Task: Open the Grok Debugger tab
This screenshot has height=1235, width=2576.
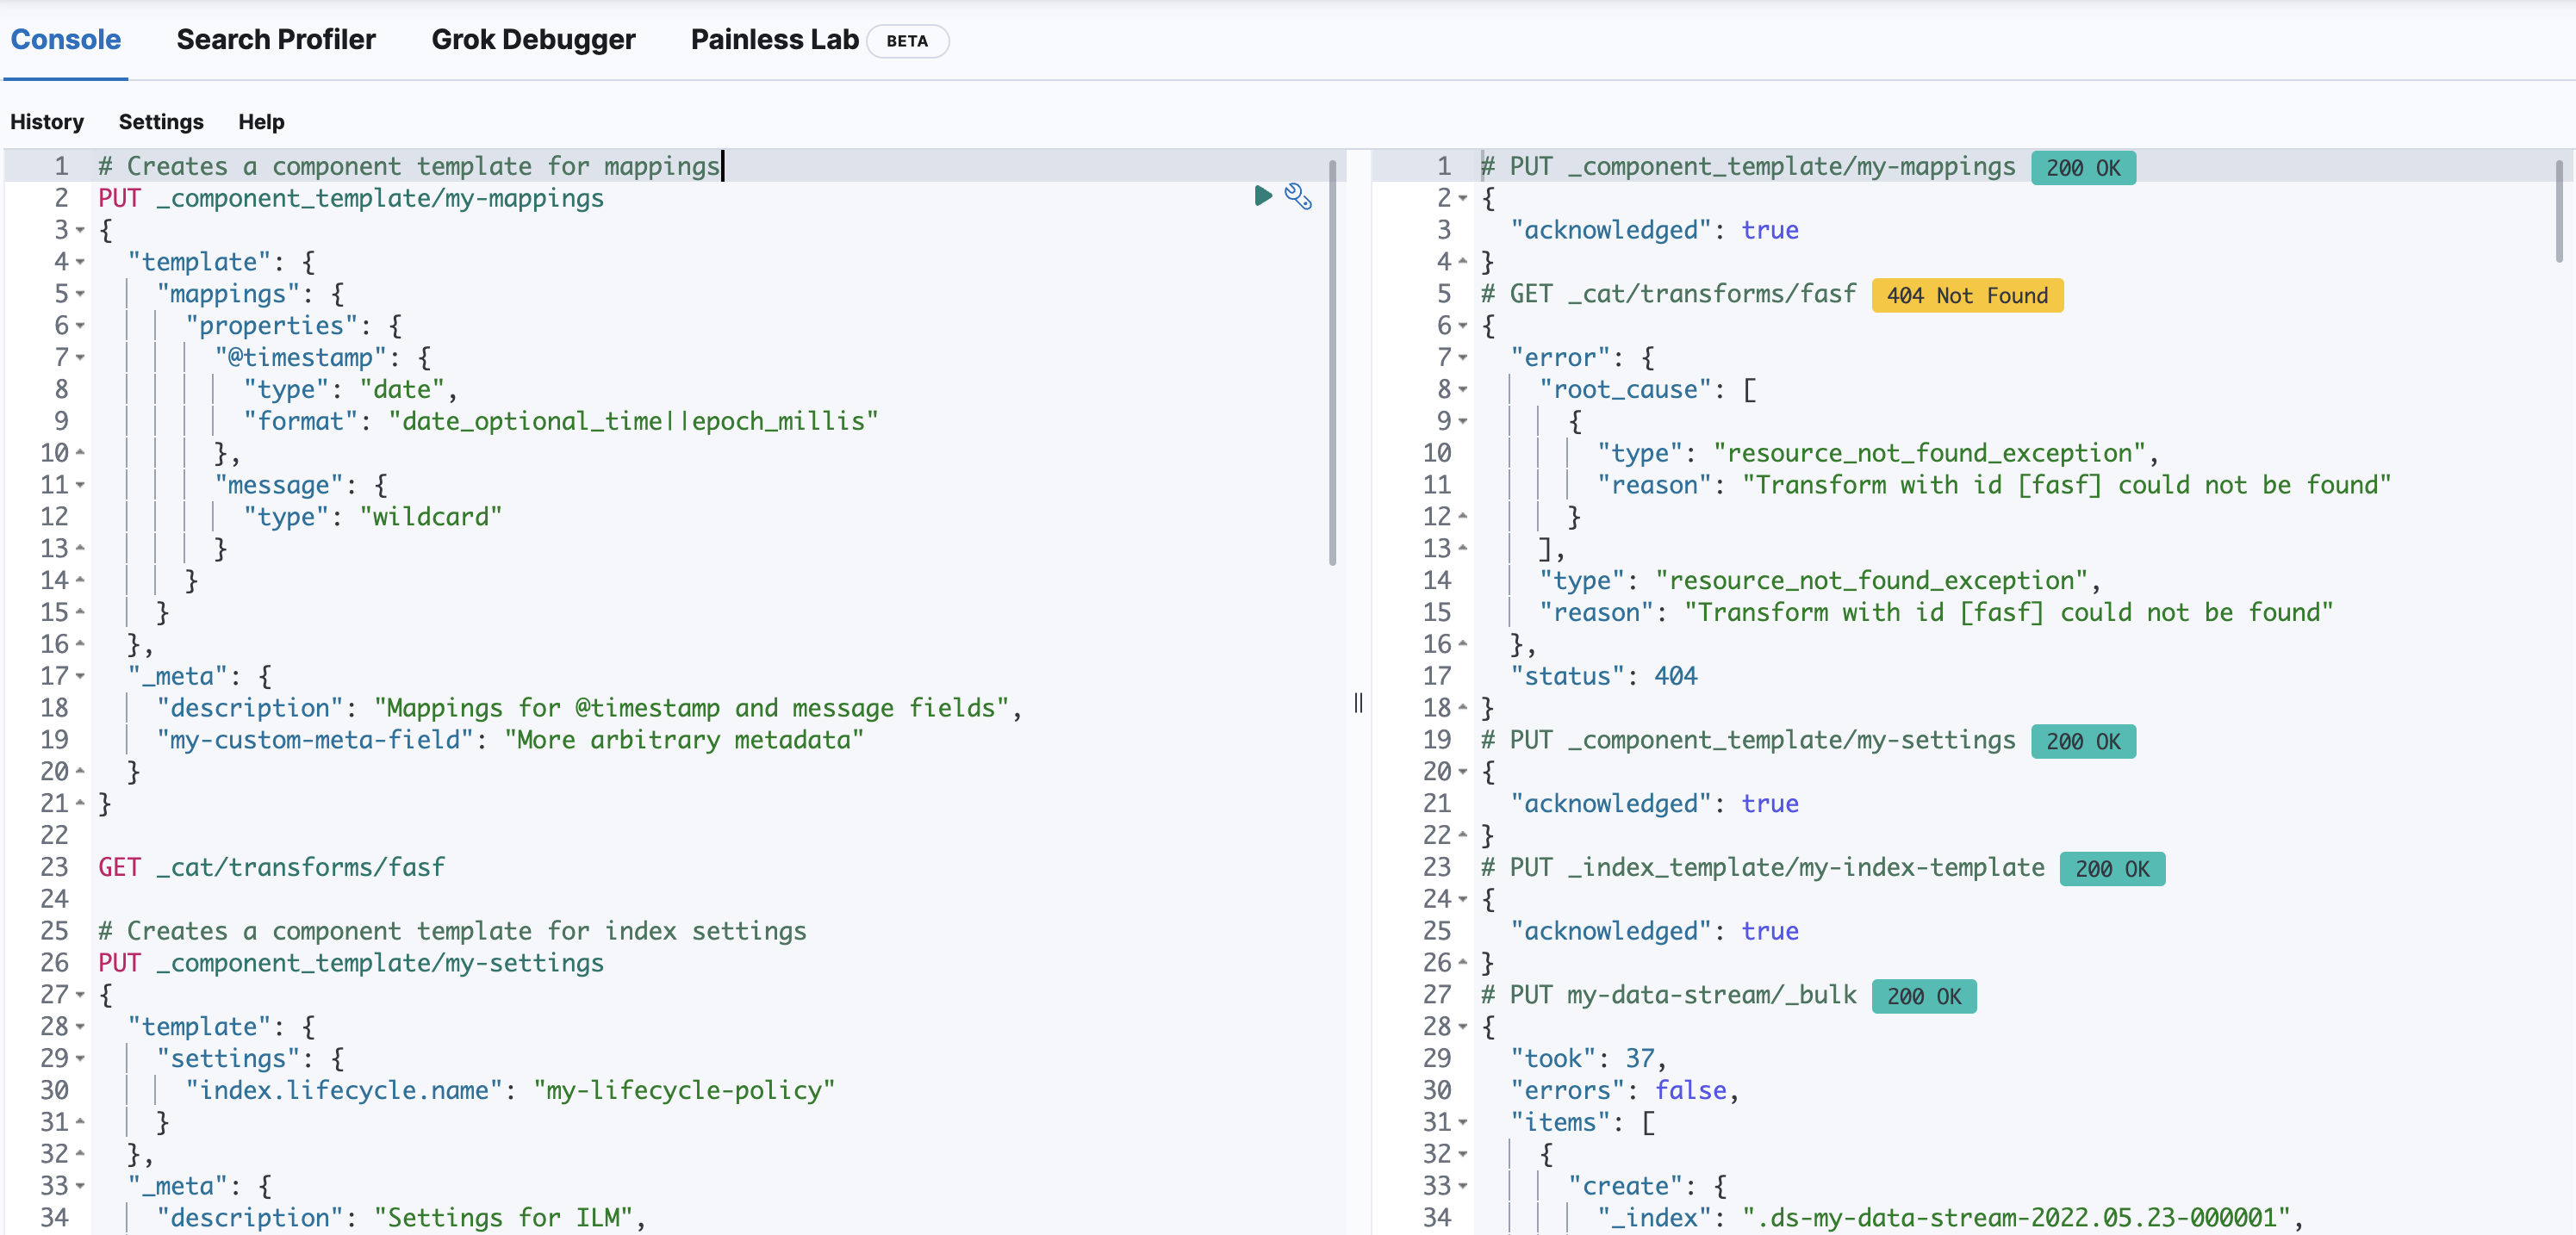Action: pos(533,40)
